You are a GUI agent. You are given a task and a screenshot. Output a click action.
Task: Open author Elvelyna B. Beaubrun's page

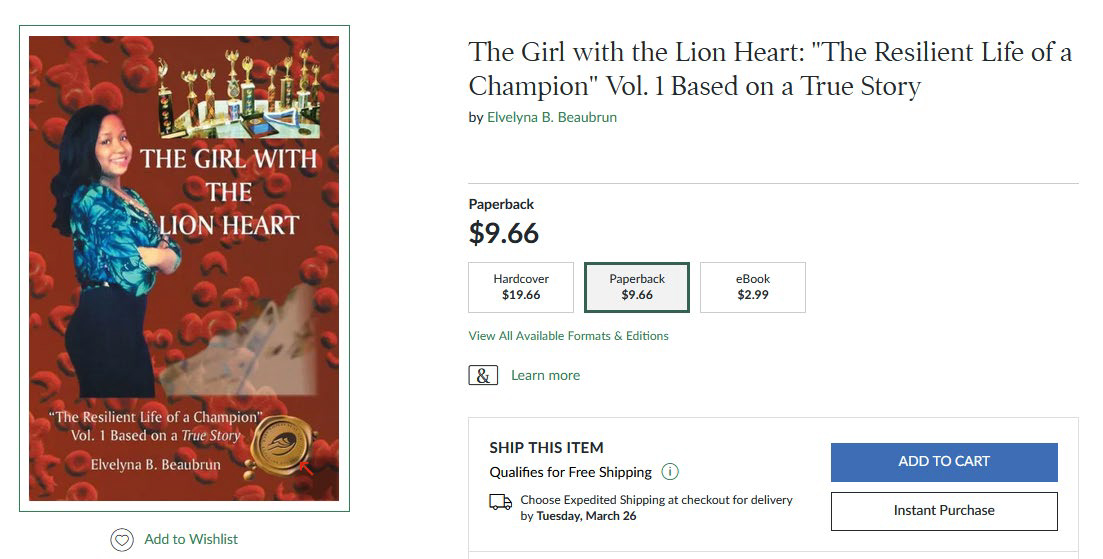point(551,117)
